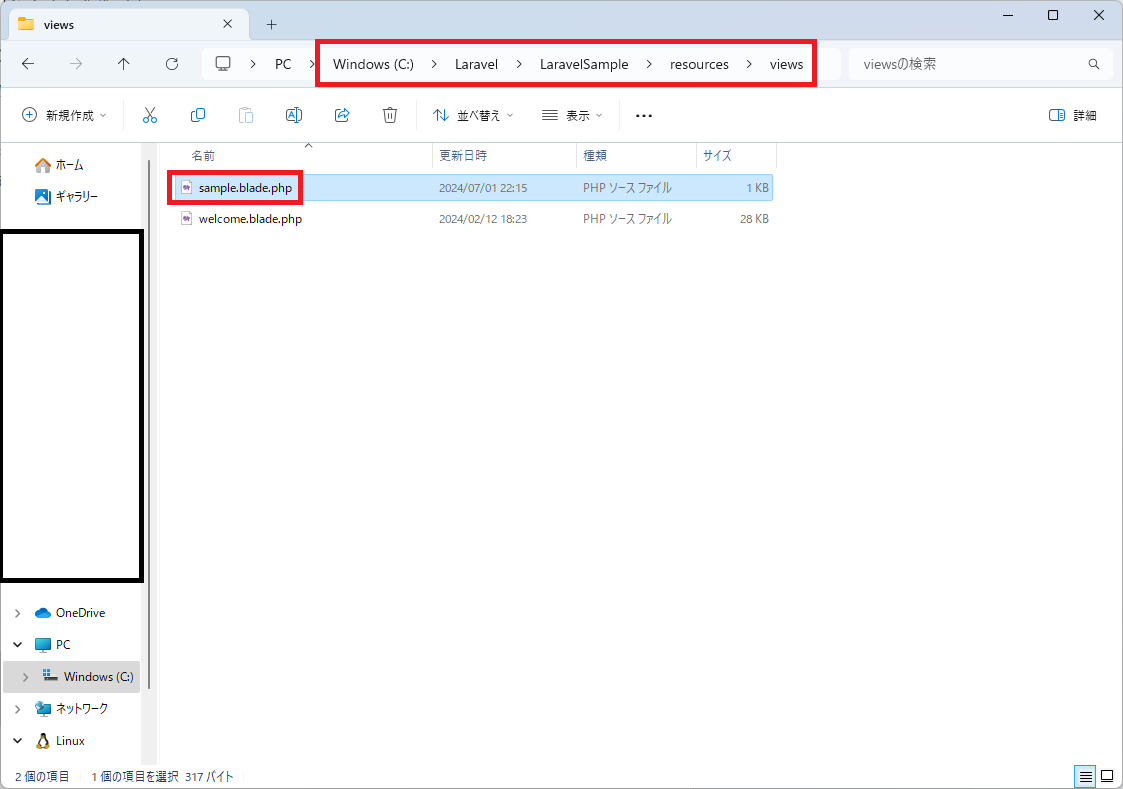Click the Copy icon in toolbar
Image resolution: width=1123 pixels, height=789 pixels.
tap(198, 115)
